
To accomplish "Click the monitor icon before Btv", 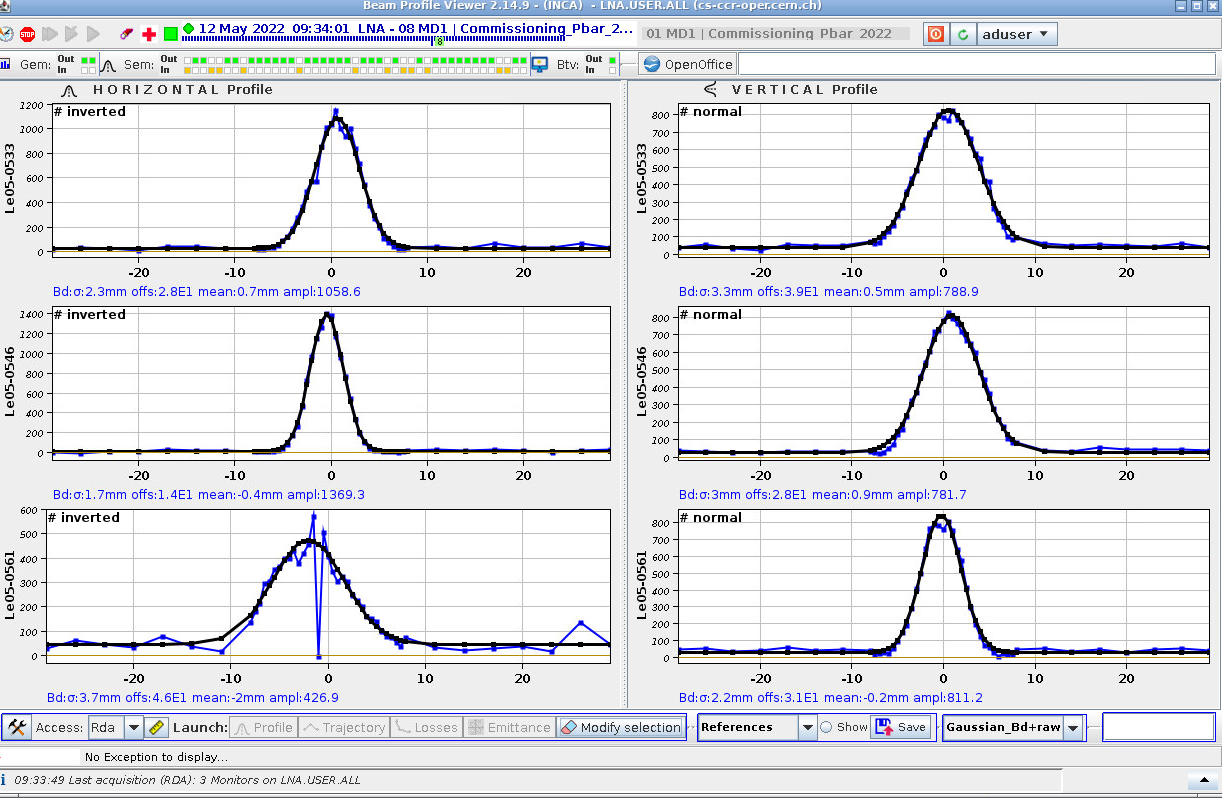I will [x=539, y=64].
